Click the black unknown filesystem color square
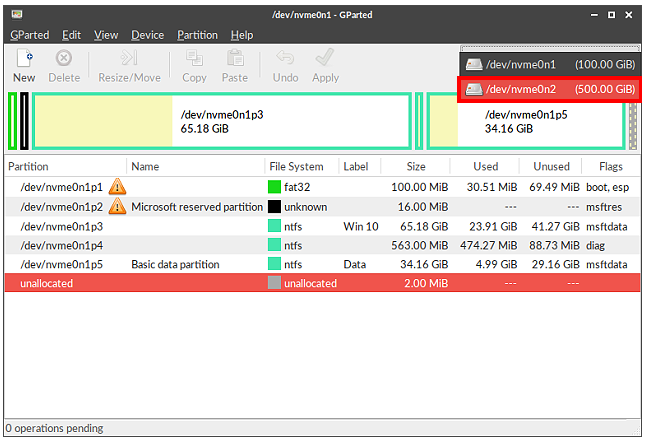The width and height of the screenshot is (645, 443). point(274,206)
